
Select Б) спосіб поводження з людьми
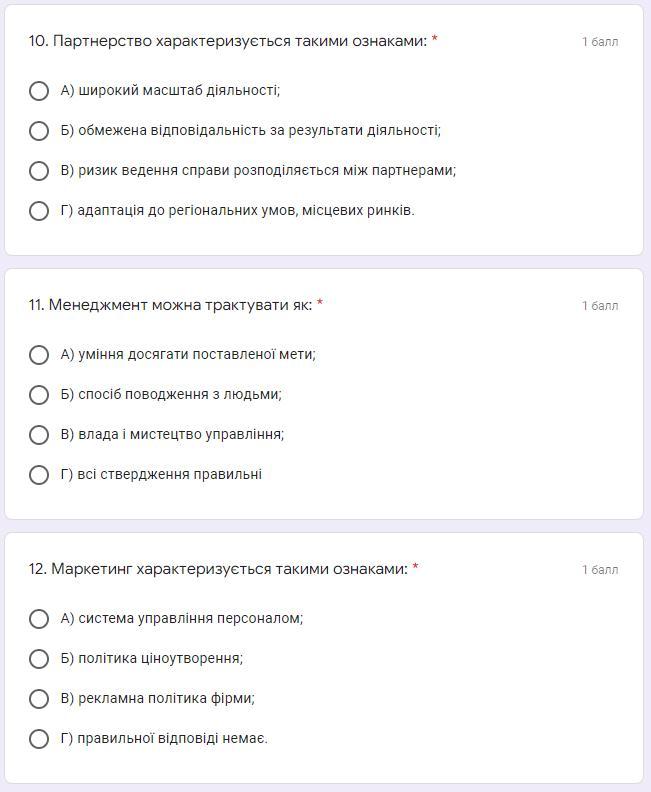pos(39,395)
